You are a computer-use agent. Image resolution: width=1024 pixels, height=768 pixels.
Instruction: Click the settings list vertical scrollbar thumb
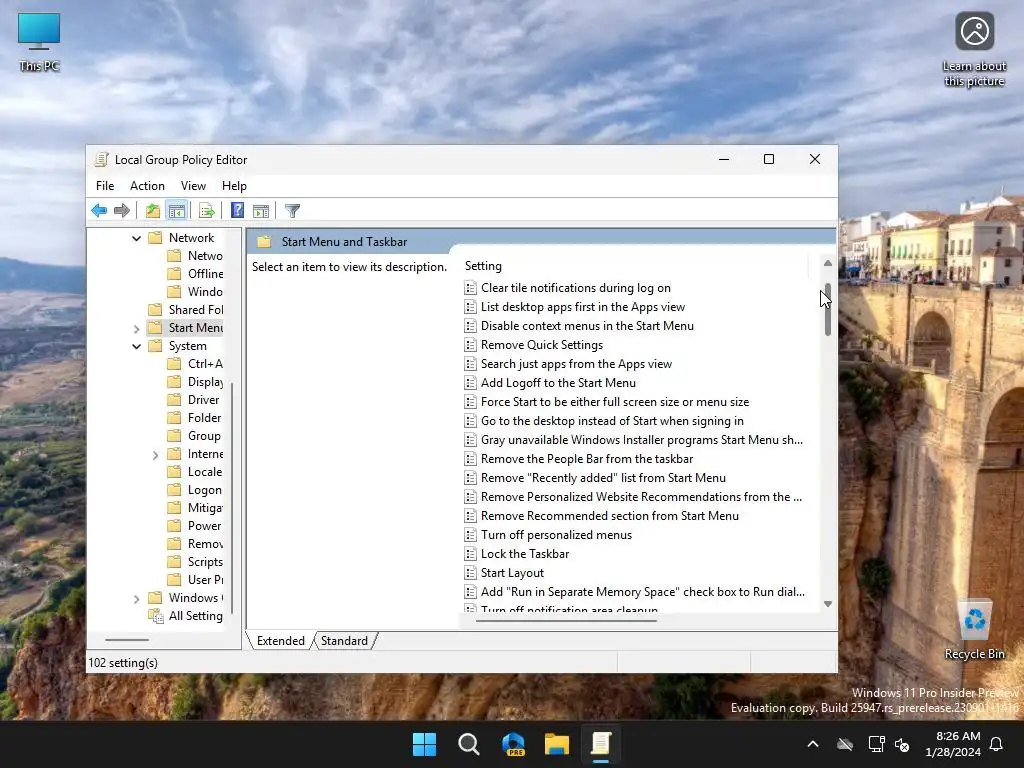(827, 309)
